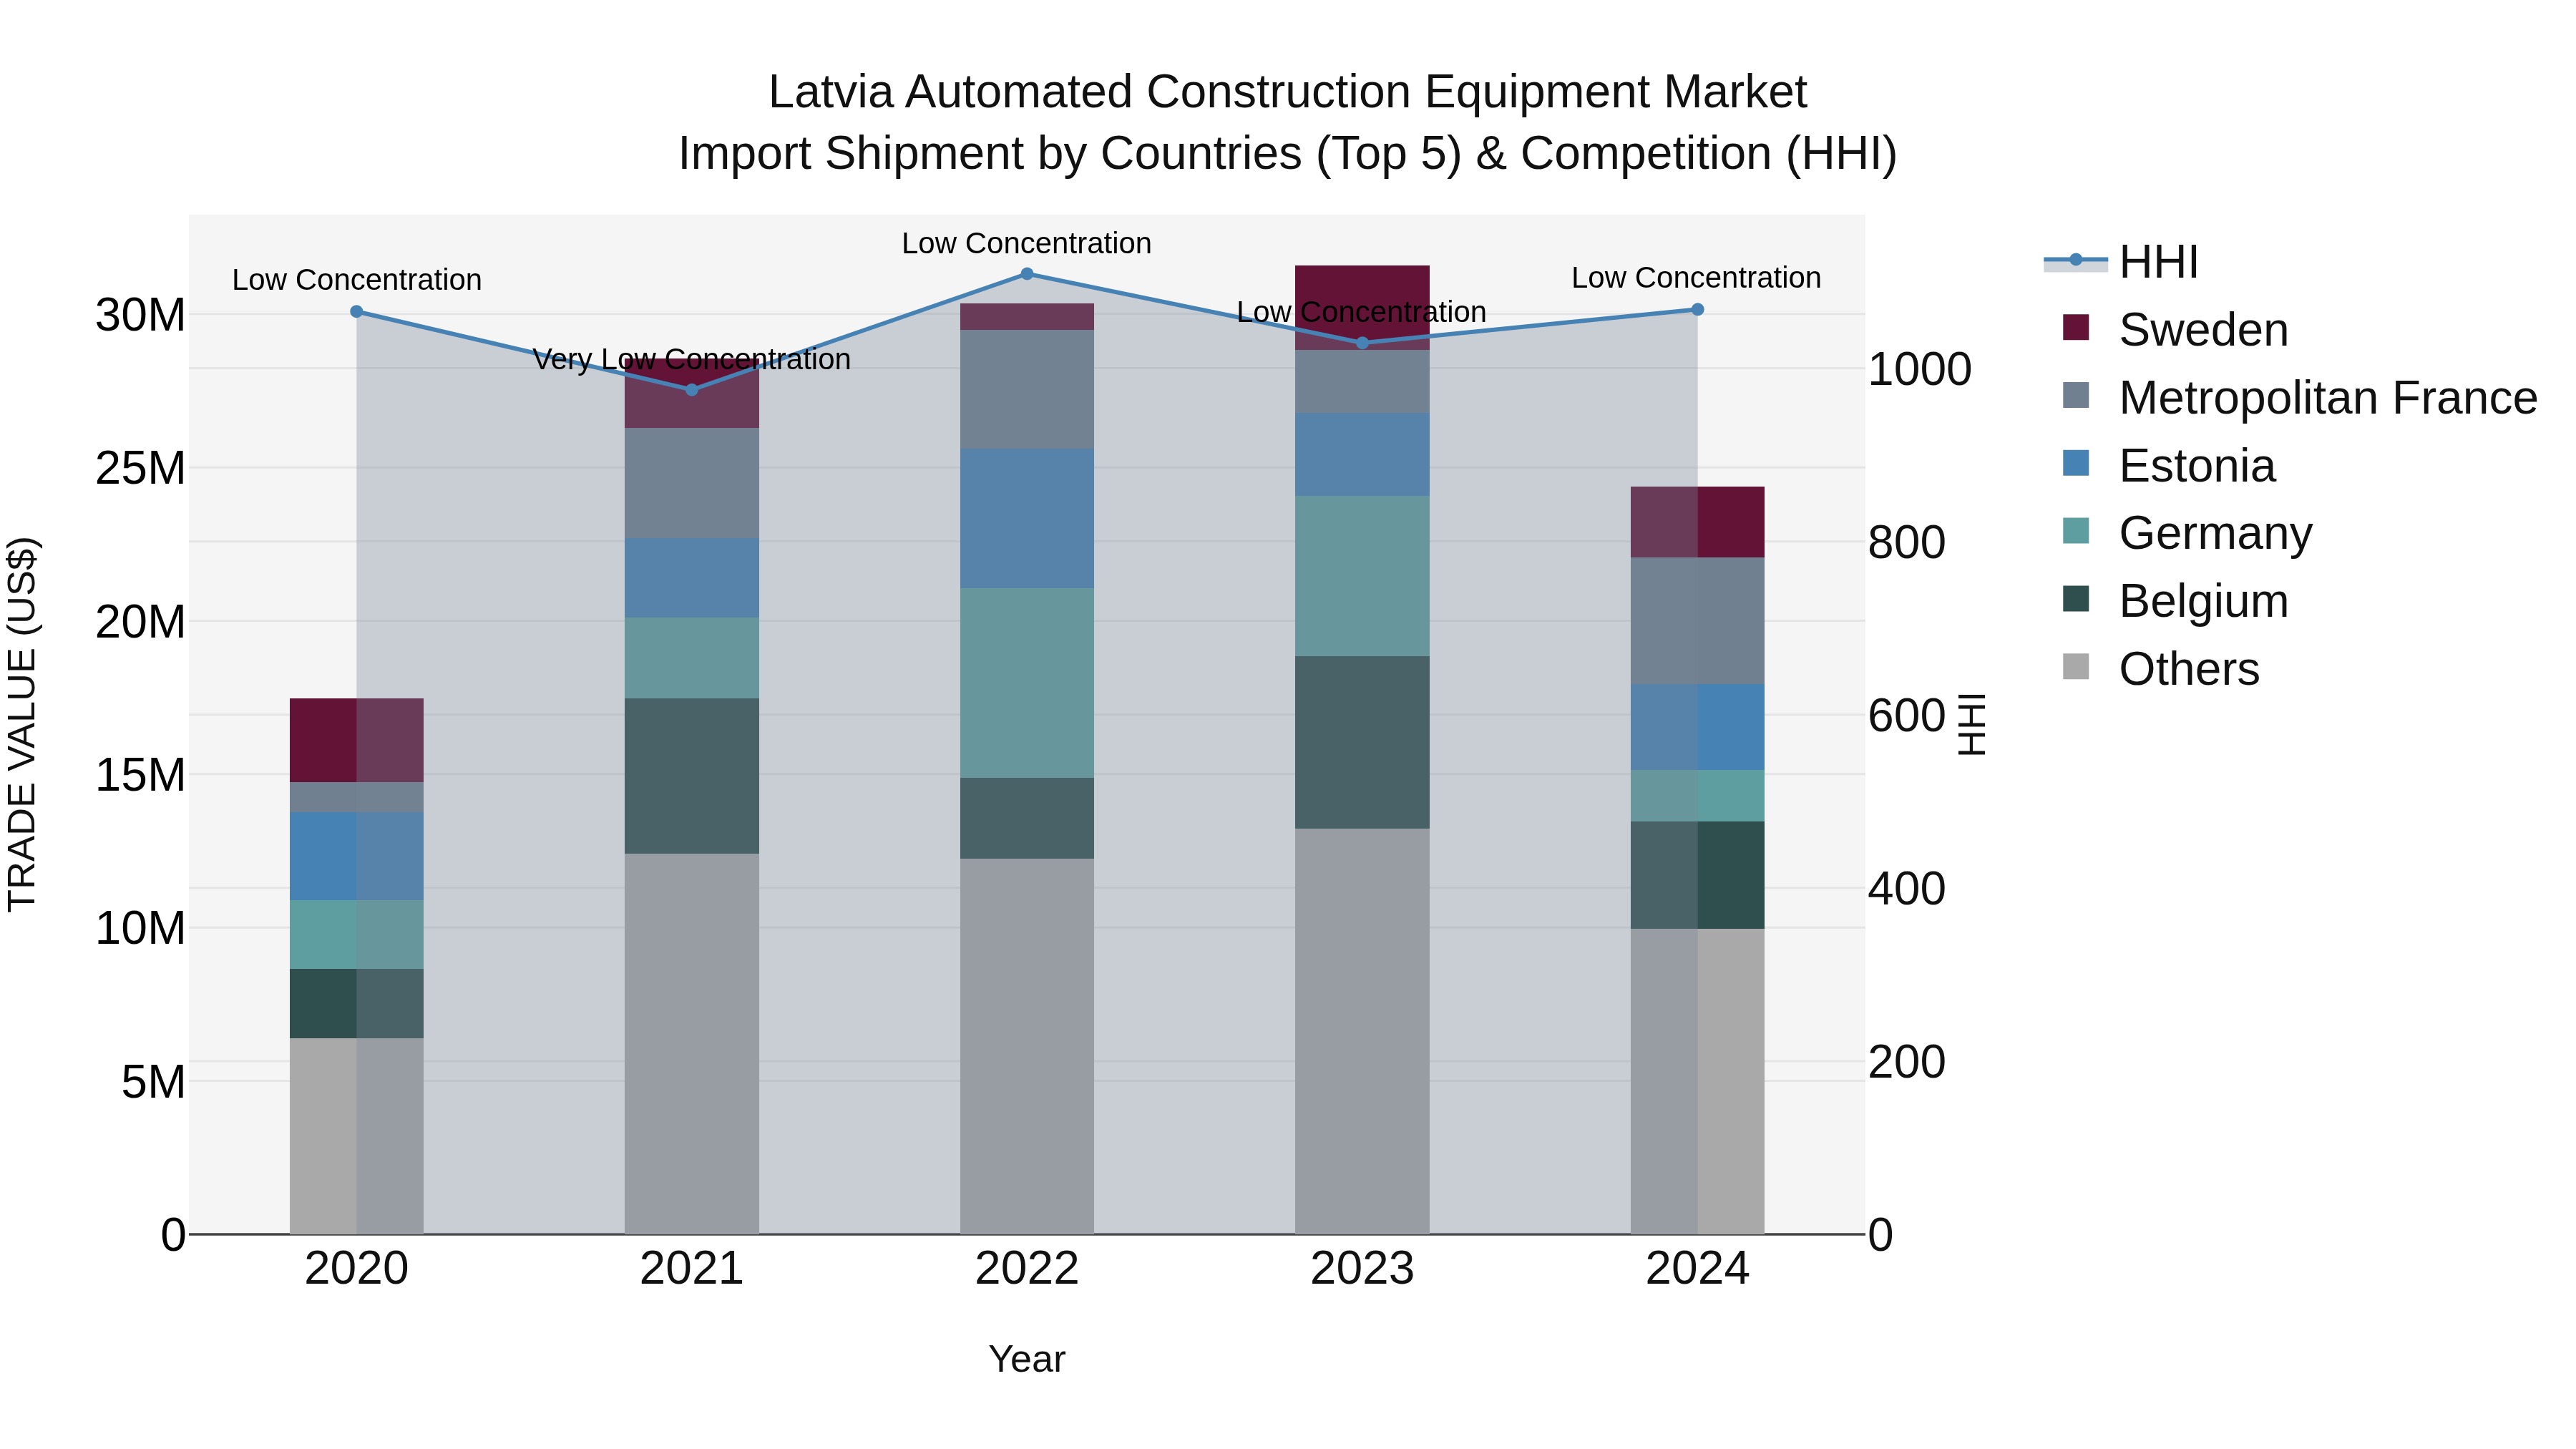Click the Very Low Concentration annotation
The height and width of the screenshot is (1449, 2576).
(692, 359)
